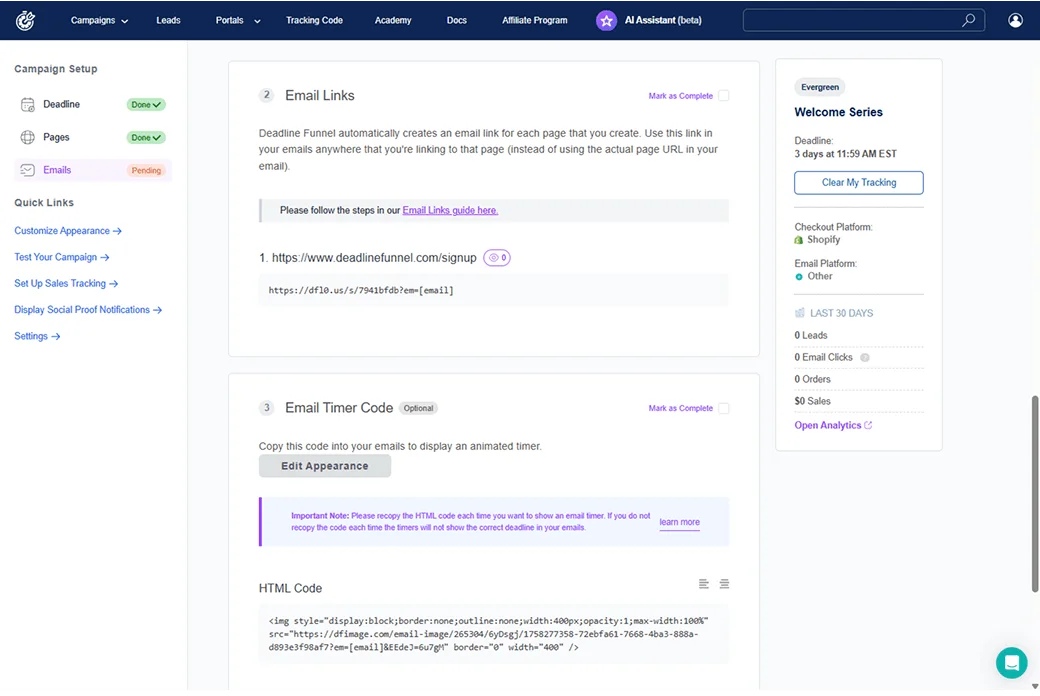Click the 0 Leads stat row
Screen dimensions: 1040x696
pos(858,336)
